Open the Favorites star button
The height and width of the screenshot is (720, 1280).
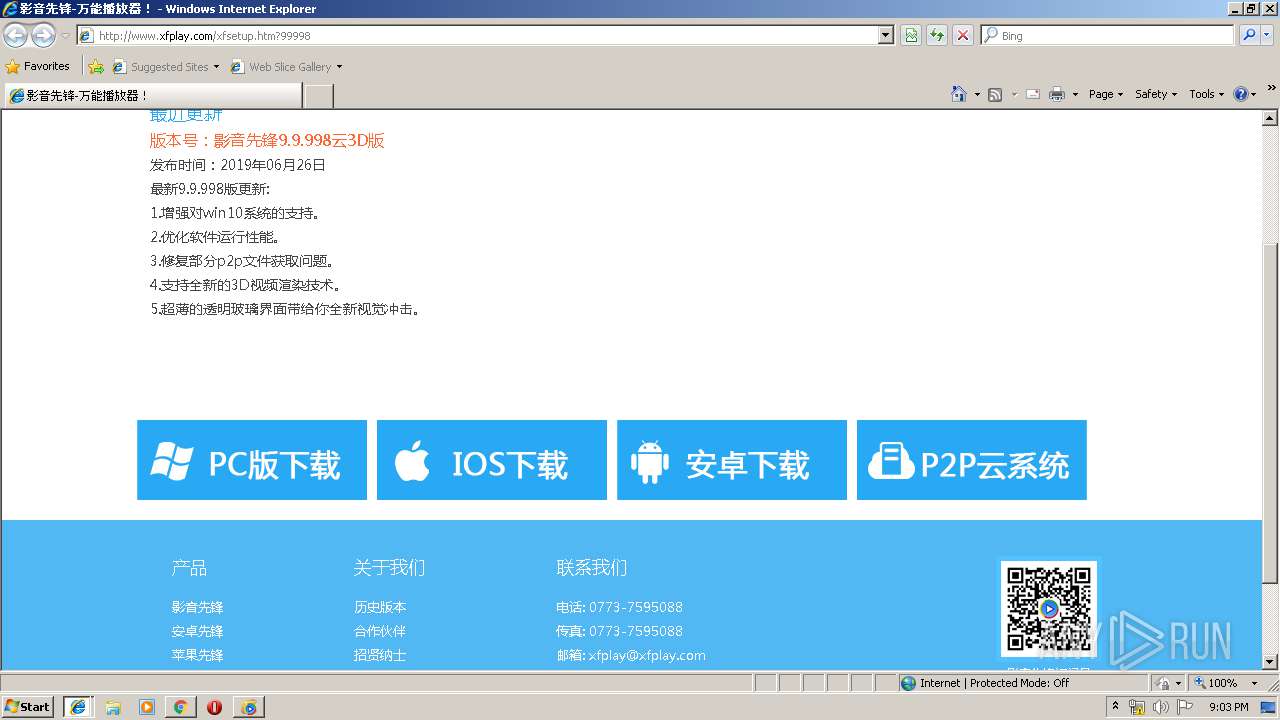tap(38, 66)
